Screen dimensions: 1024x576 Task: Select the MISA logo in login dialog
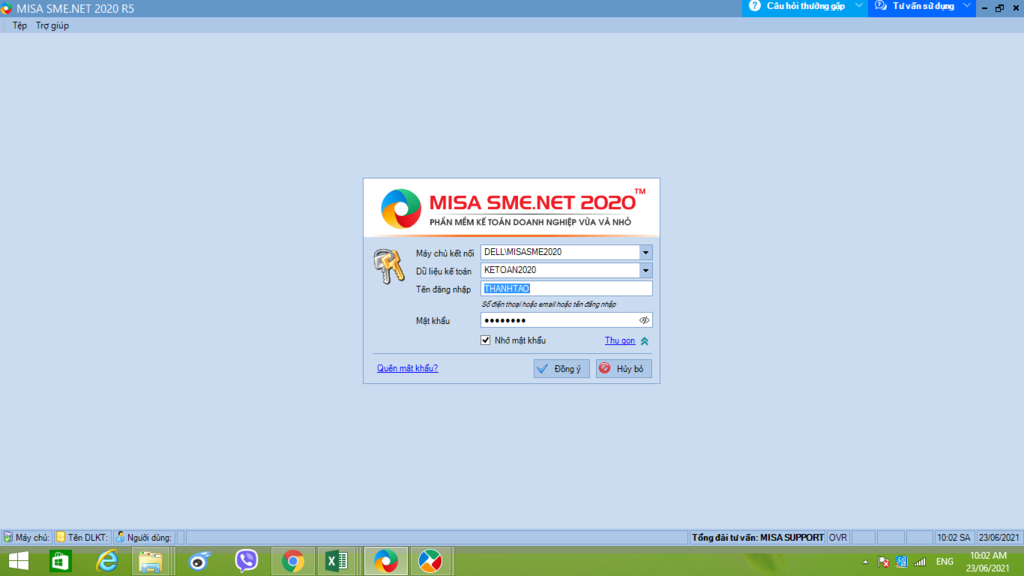point(401,208)
